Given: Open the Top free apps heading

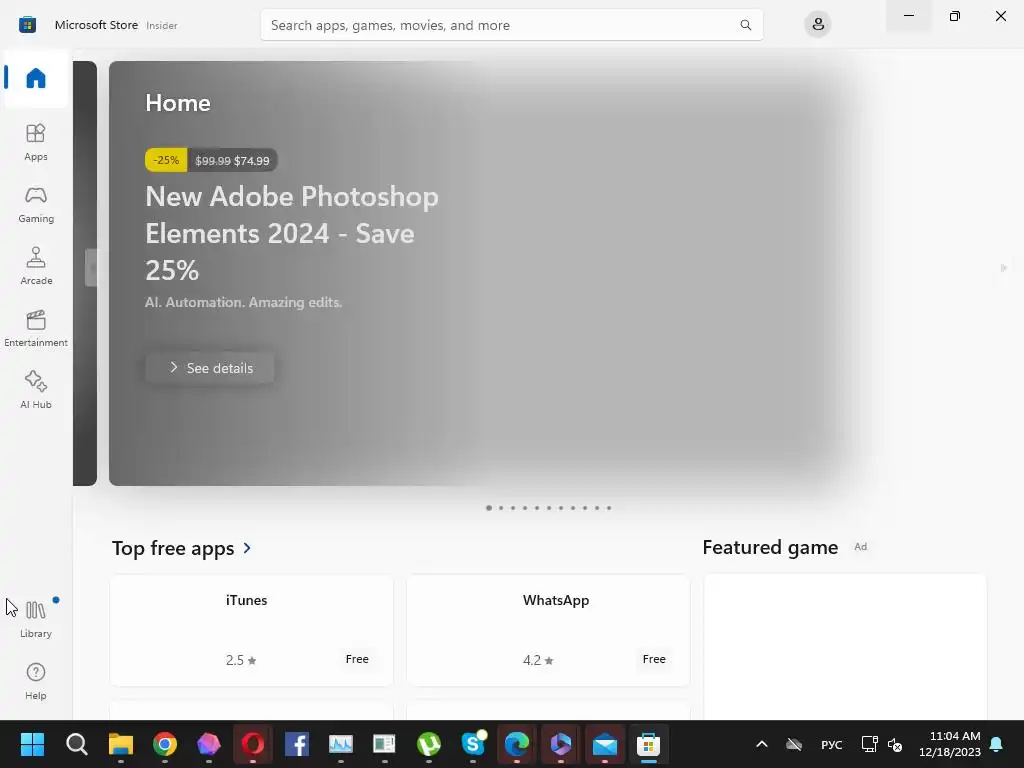Looking at the screenshot, I should (173, 548).
